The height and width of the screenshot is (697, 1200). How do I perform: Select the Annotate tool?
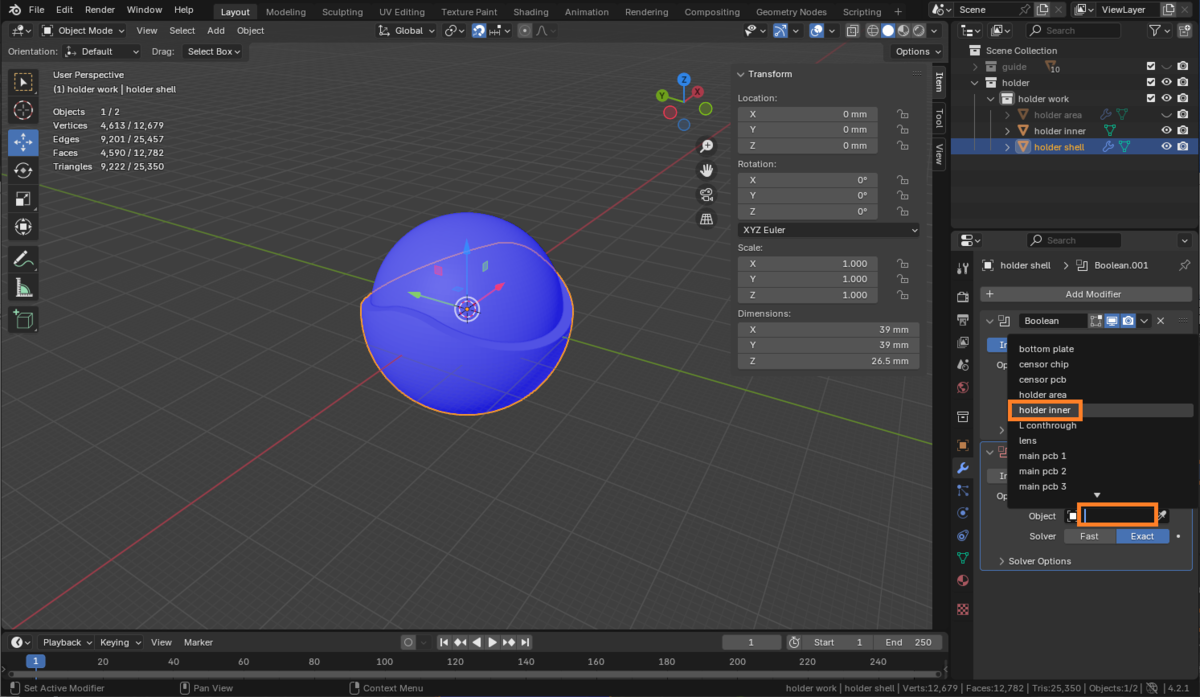coord(23,259)
